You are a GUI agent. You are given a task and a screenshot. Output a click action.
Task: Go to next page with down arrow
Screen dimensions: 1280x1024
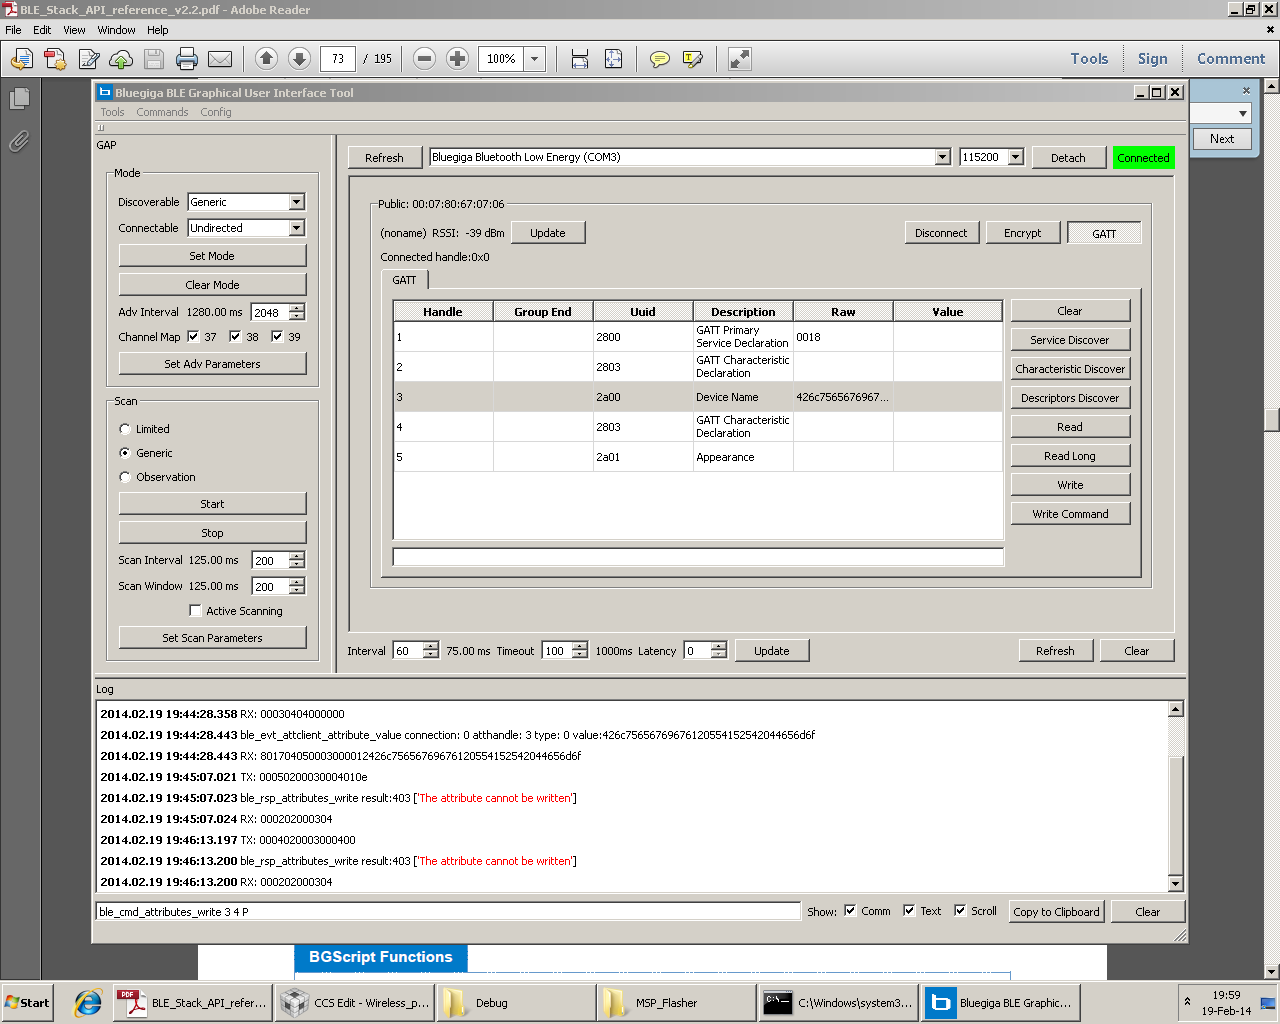tap(299, 59)
